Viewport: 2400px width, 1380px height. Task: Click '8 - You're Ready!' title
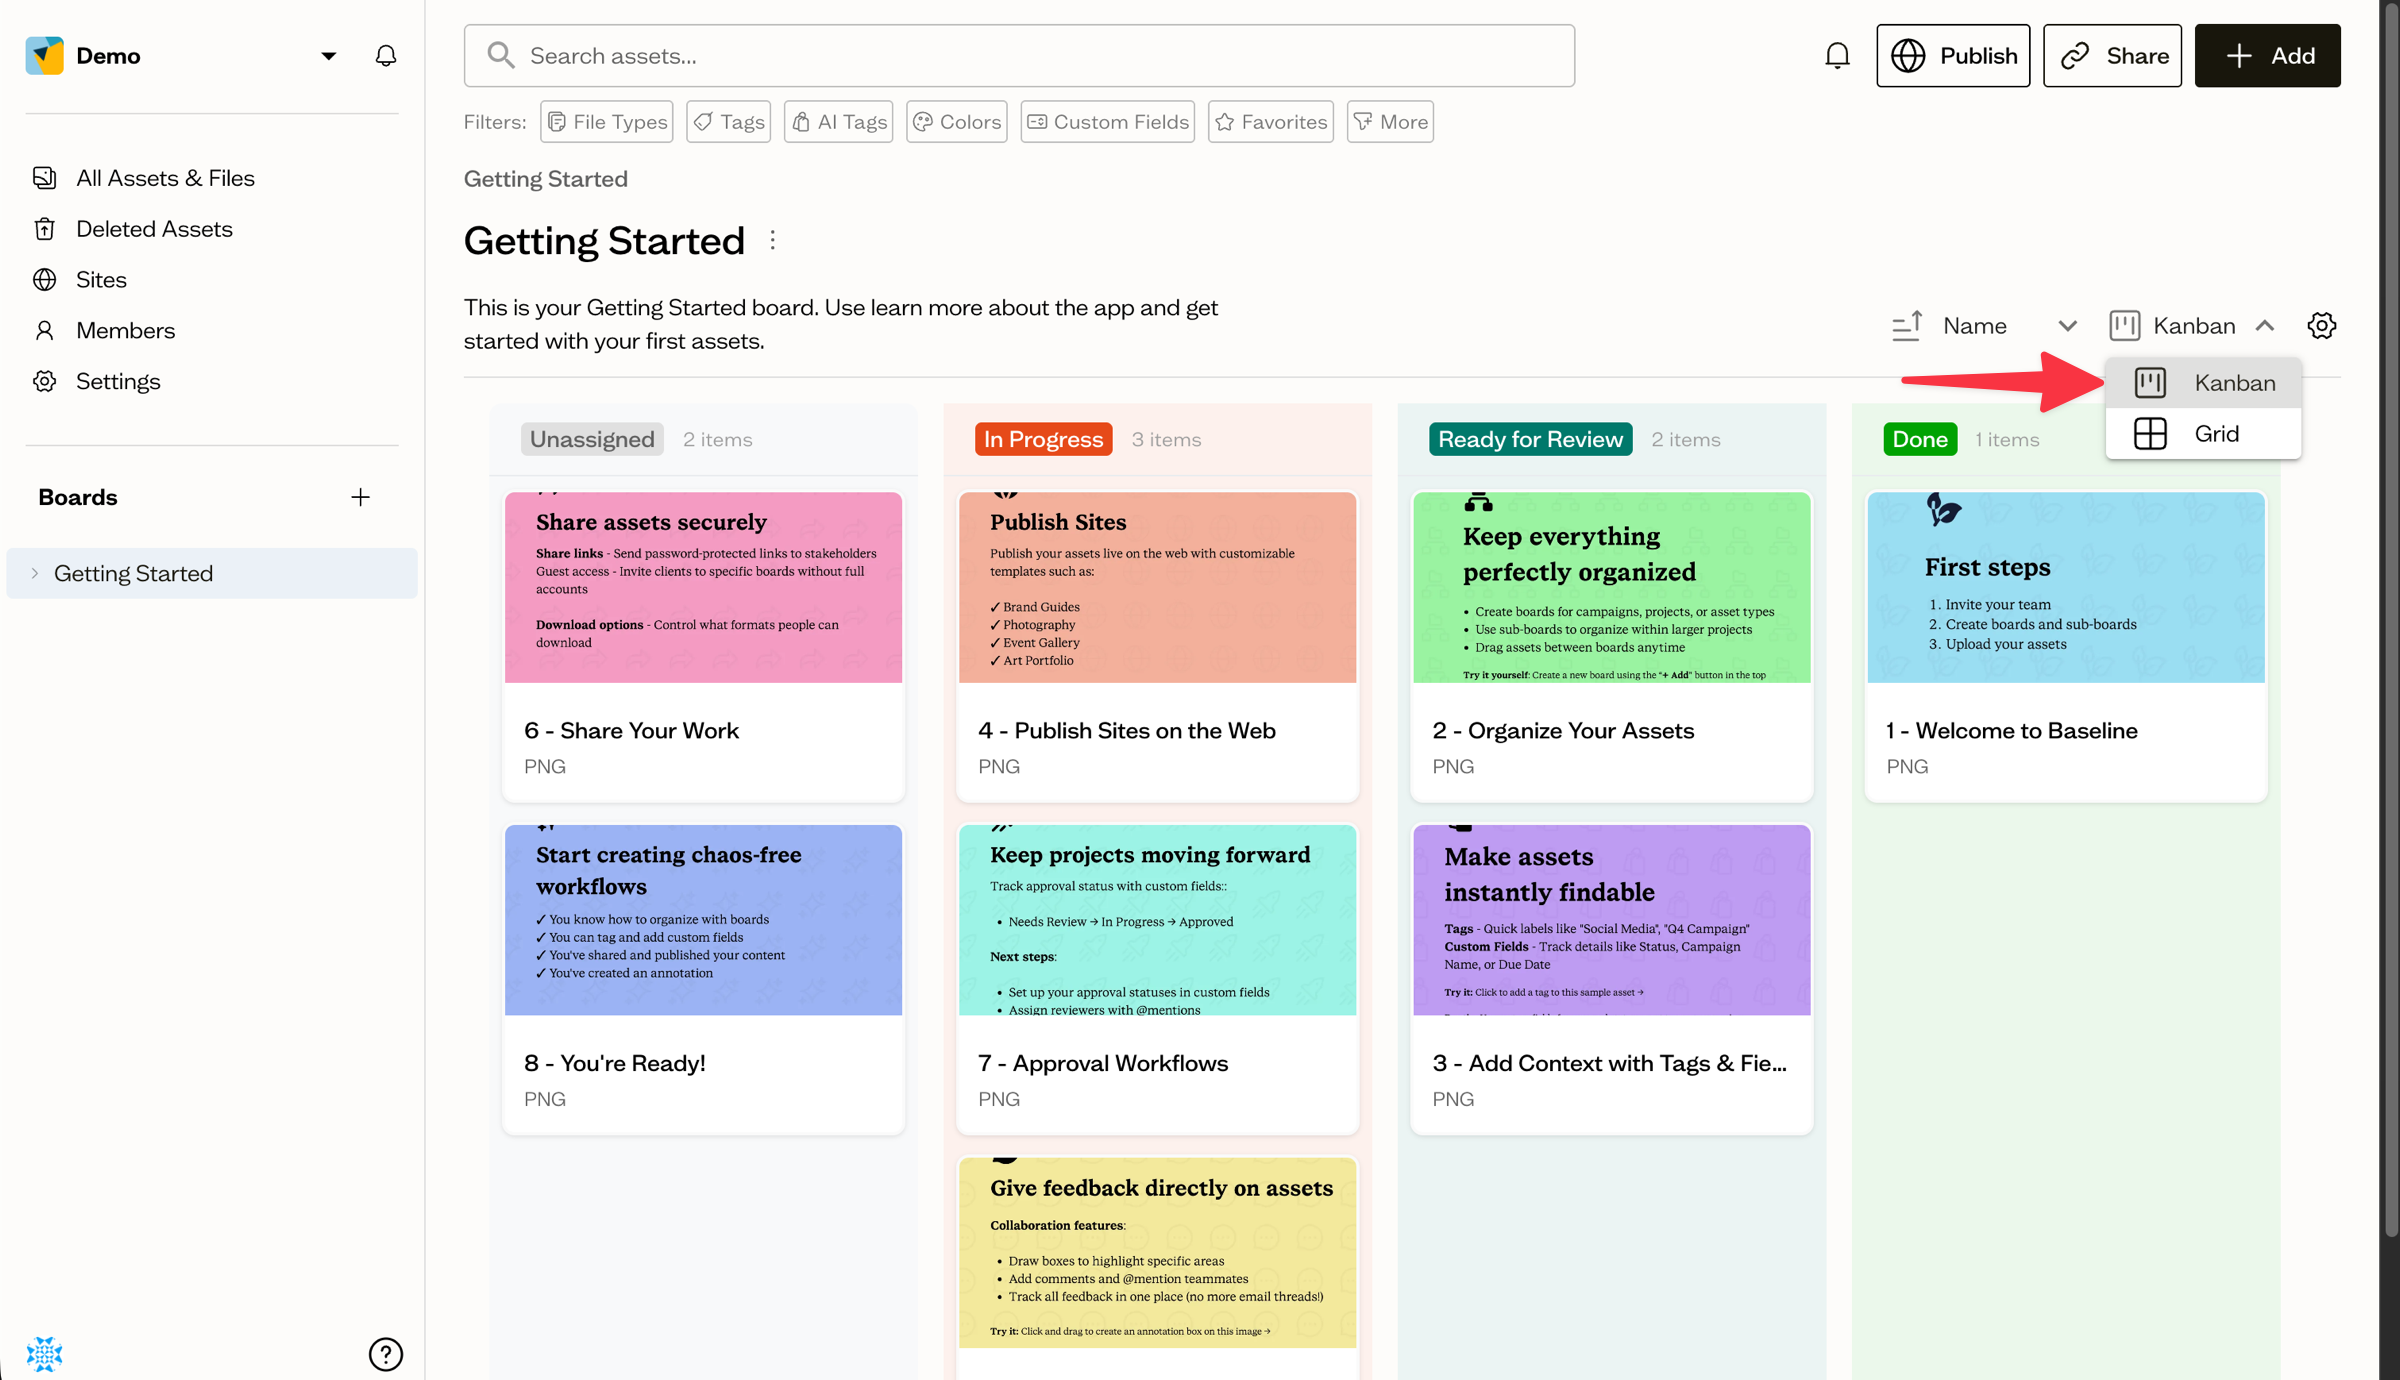pos(614,1064)
